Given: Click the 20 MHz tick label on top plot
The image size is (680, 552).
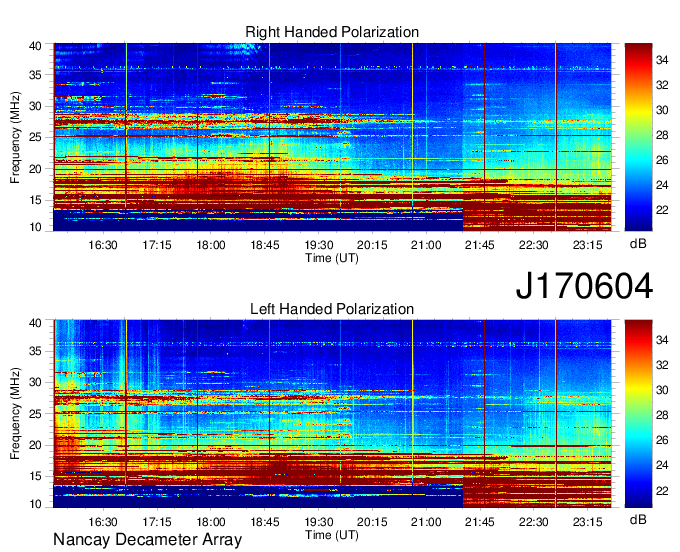Looking at the screenshot, I should point(35,169).
